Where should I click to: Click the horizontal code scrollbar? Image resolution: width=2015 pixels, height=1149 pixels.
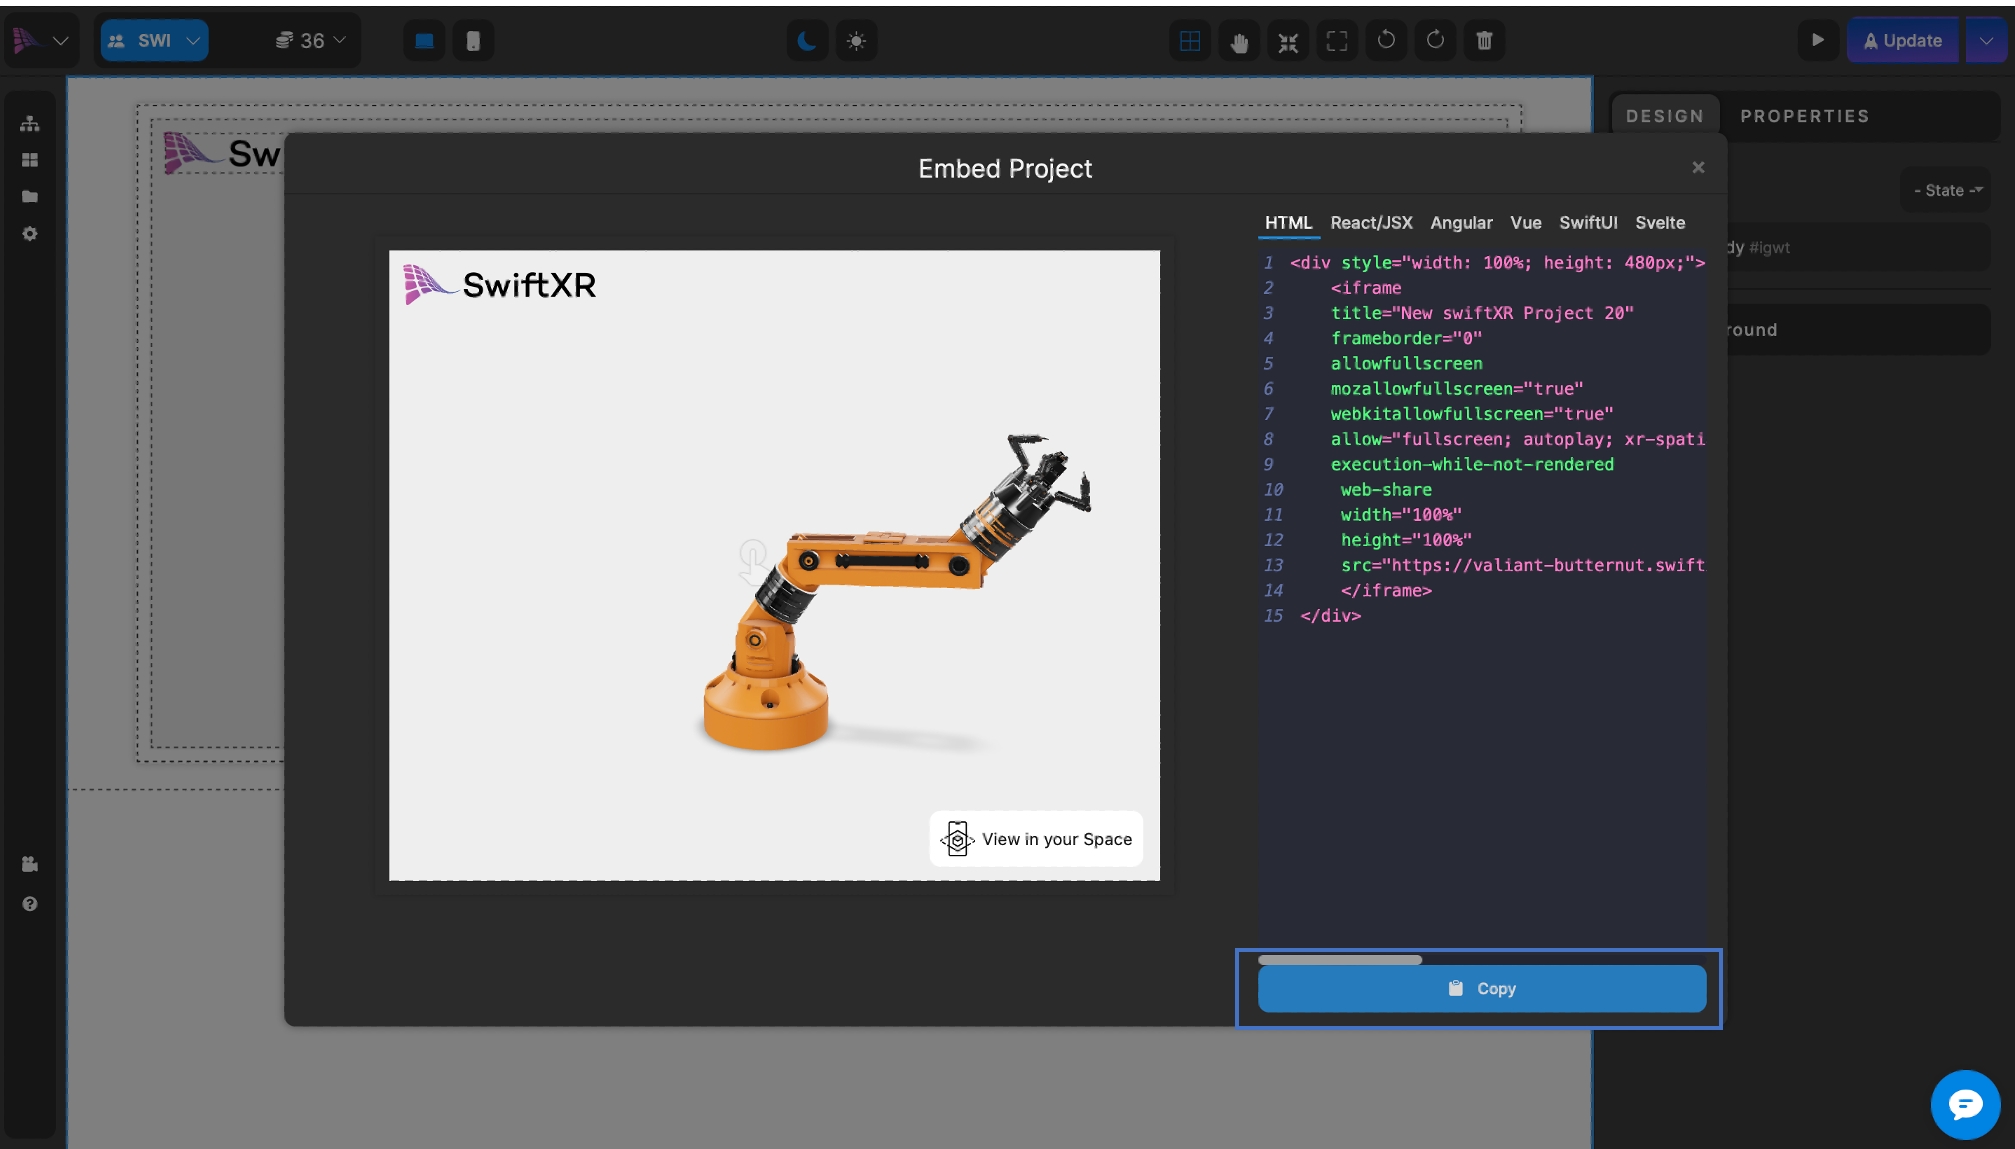click(1339, 960)
